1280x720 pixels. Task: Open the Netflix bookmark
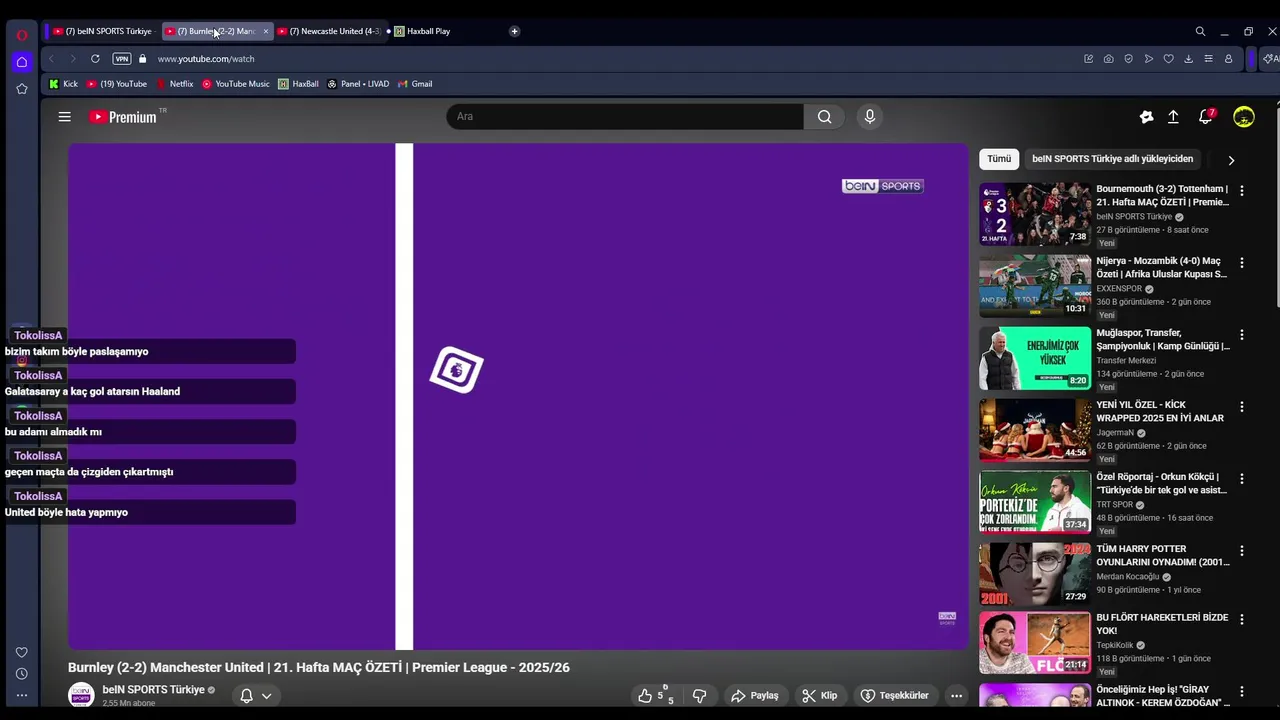click(174, 84)
